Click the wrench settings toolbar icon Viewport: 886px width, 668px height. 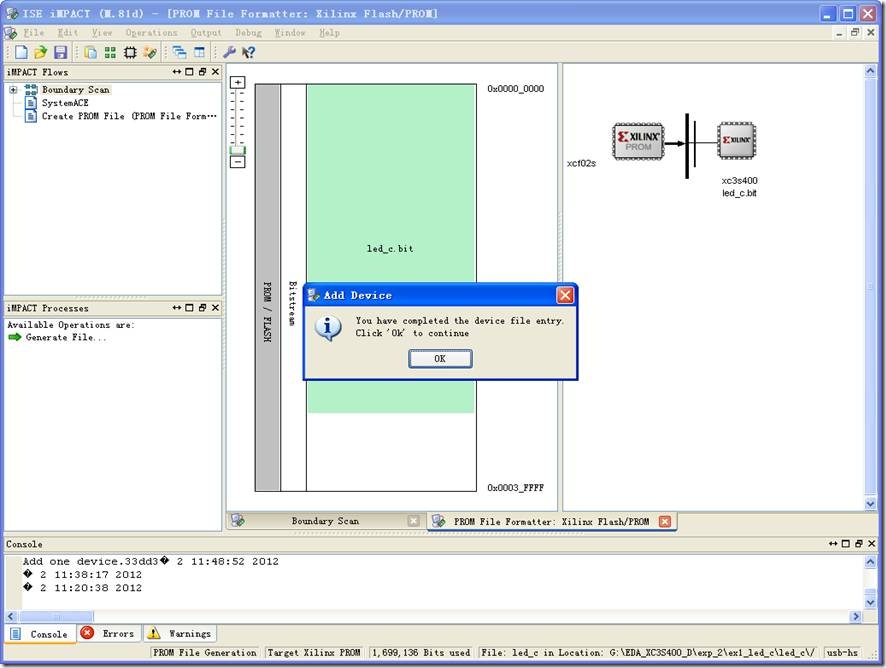click(x=229, y=52)
